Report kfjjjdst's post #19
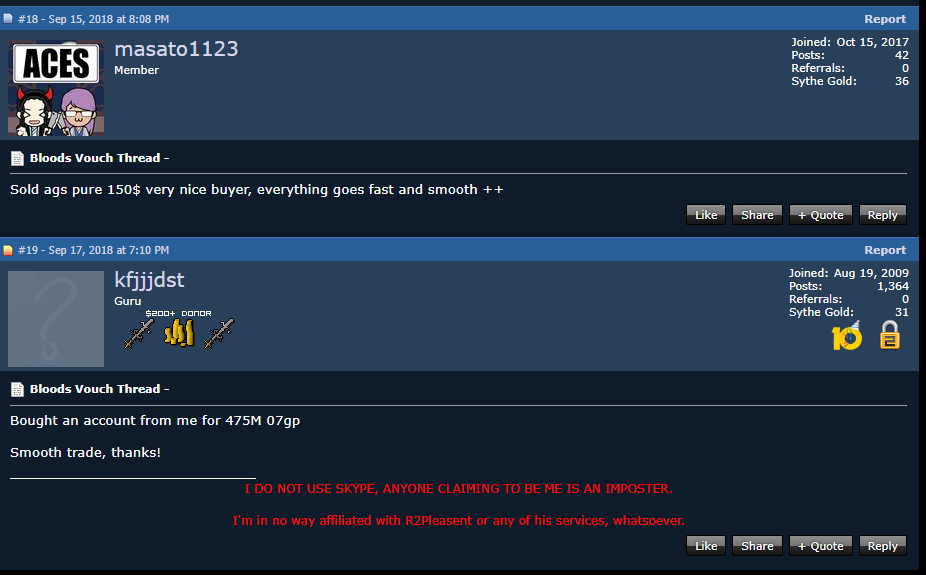The height and width of the screenshot is (575, 926). pyautogui.click(x=885, y=250)
